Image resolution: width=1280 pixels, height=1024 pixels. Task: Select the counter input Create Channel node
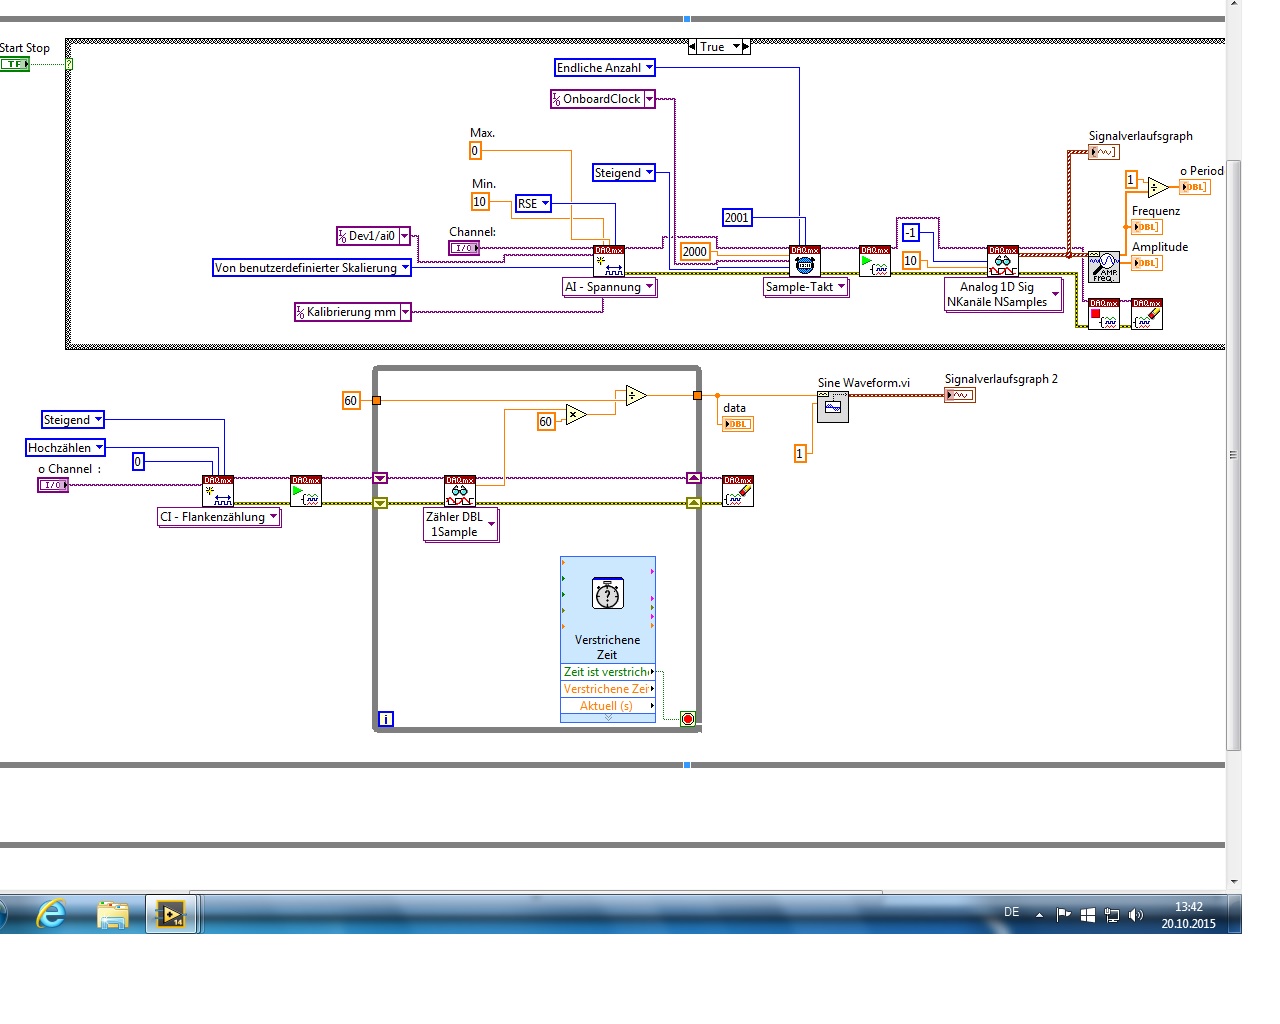[x=218, y=491]
